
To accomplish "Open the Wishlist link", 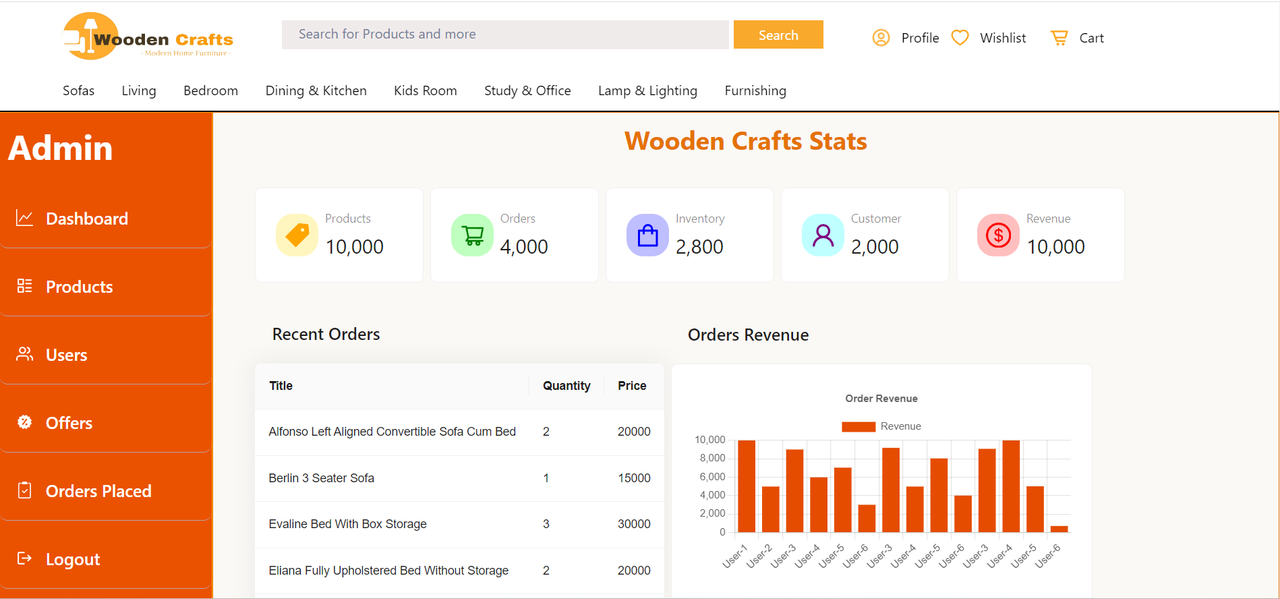I will pyautogui.click(x=1003, y=38).
